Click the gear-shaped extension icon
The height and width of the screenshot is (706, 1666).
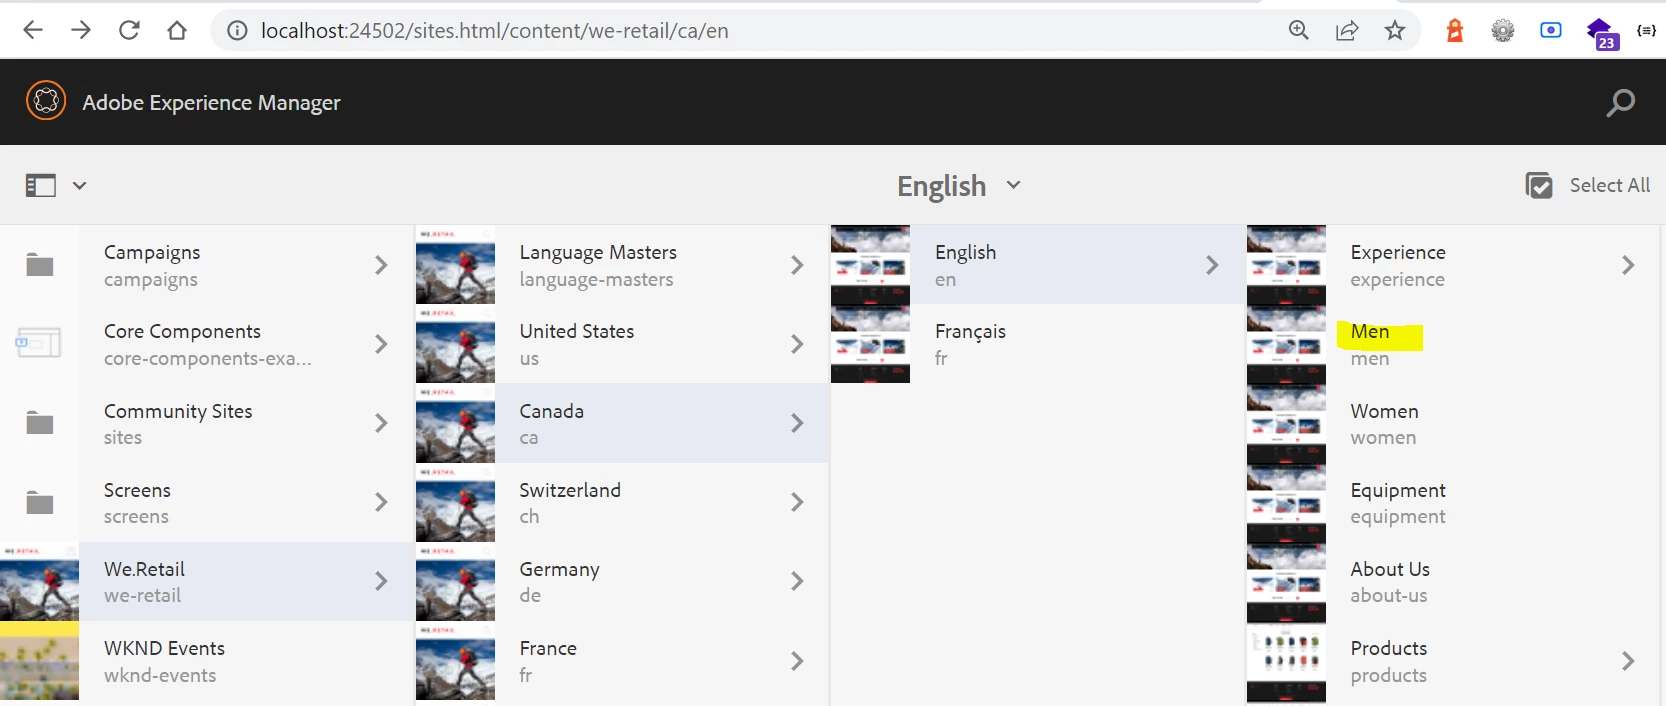[x=1503, y=30]
